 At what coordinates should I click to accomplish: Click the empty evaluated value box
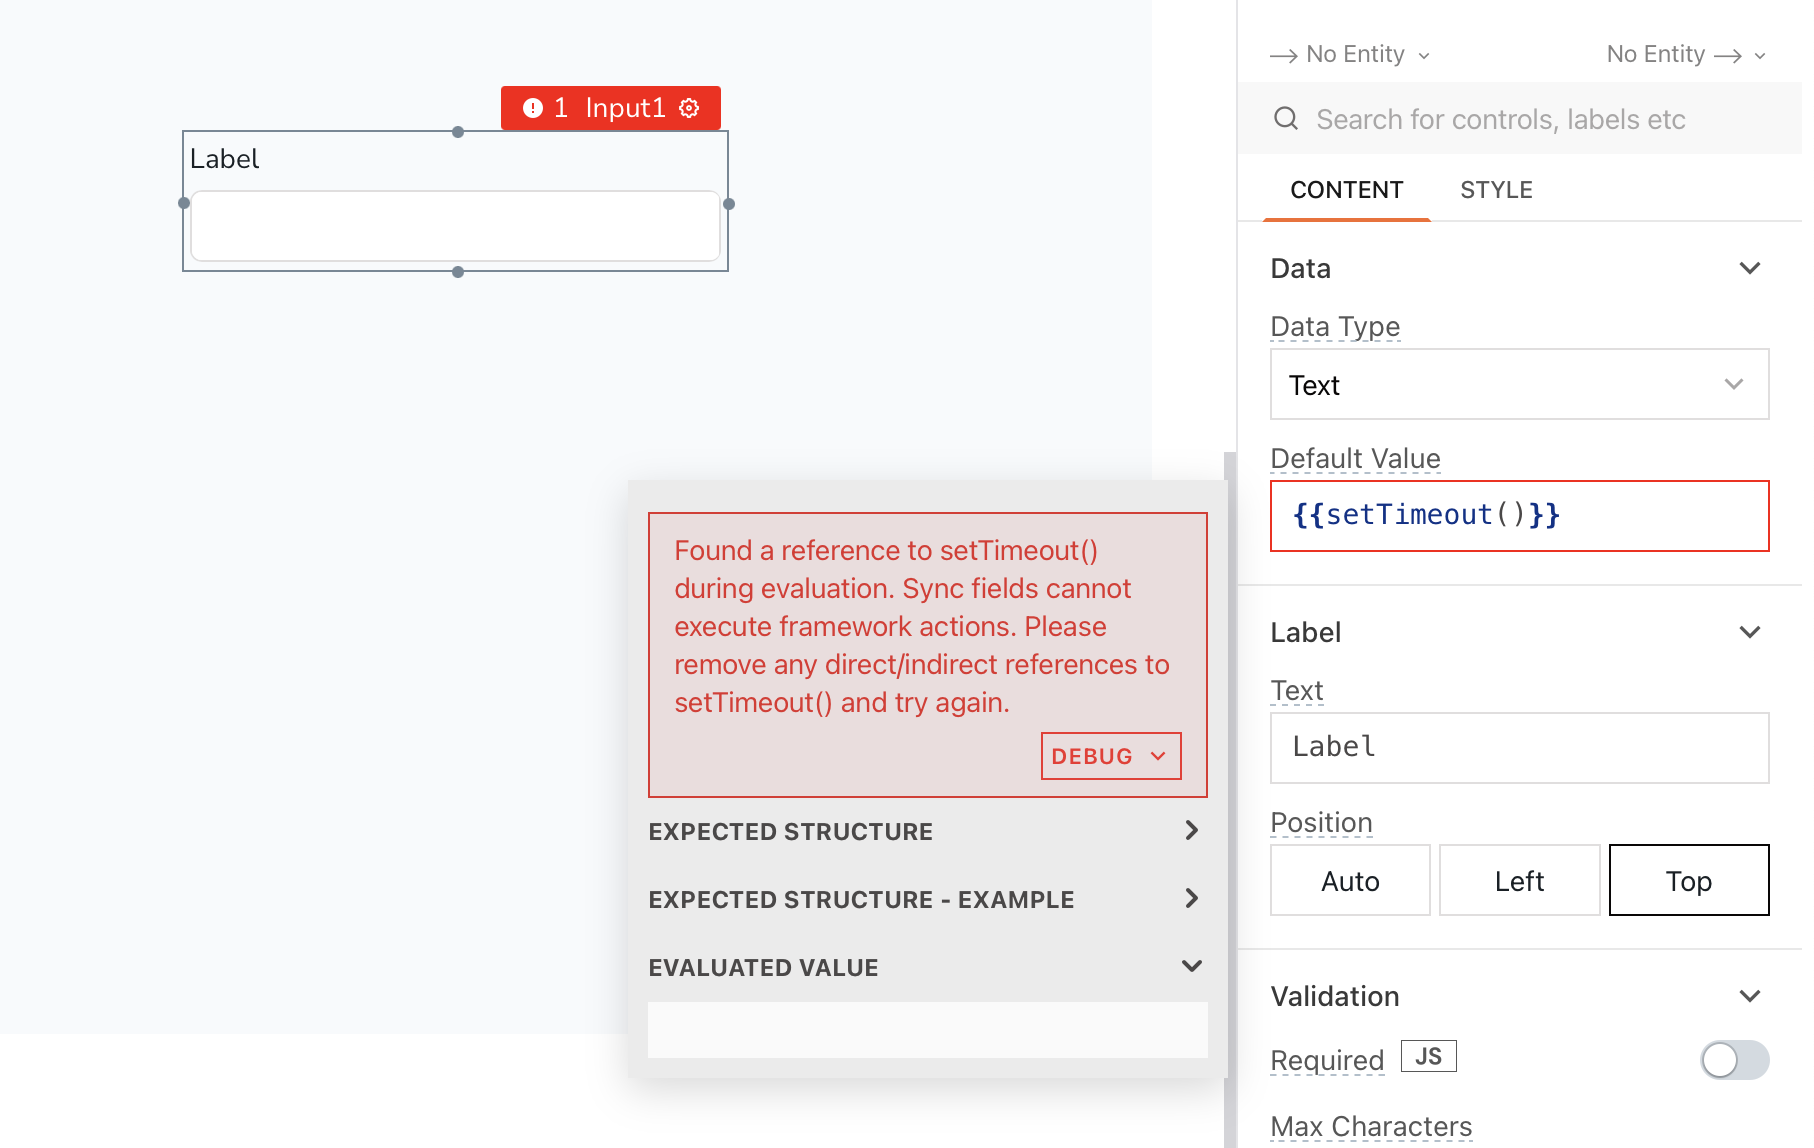[927, 1030]
